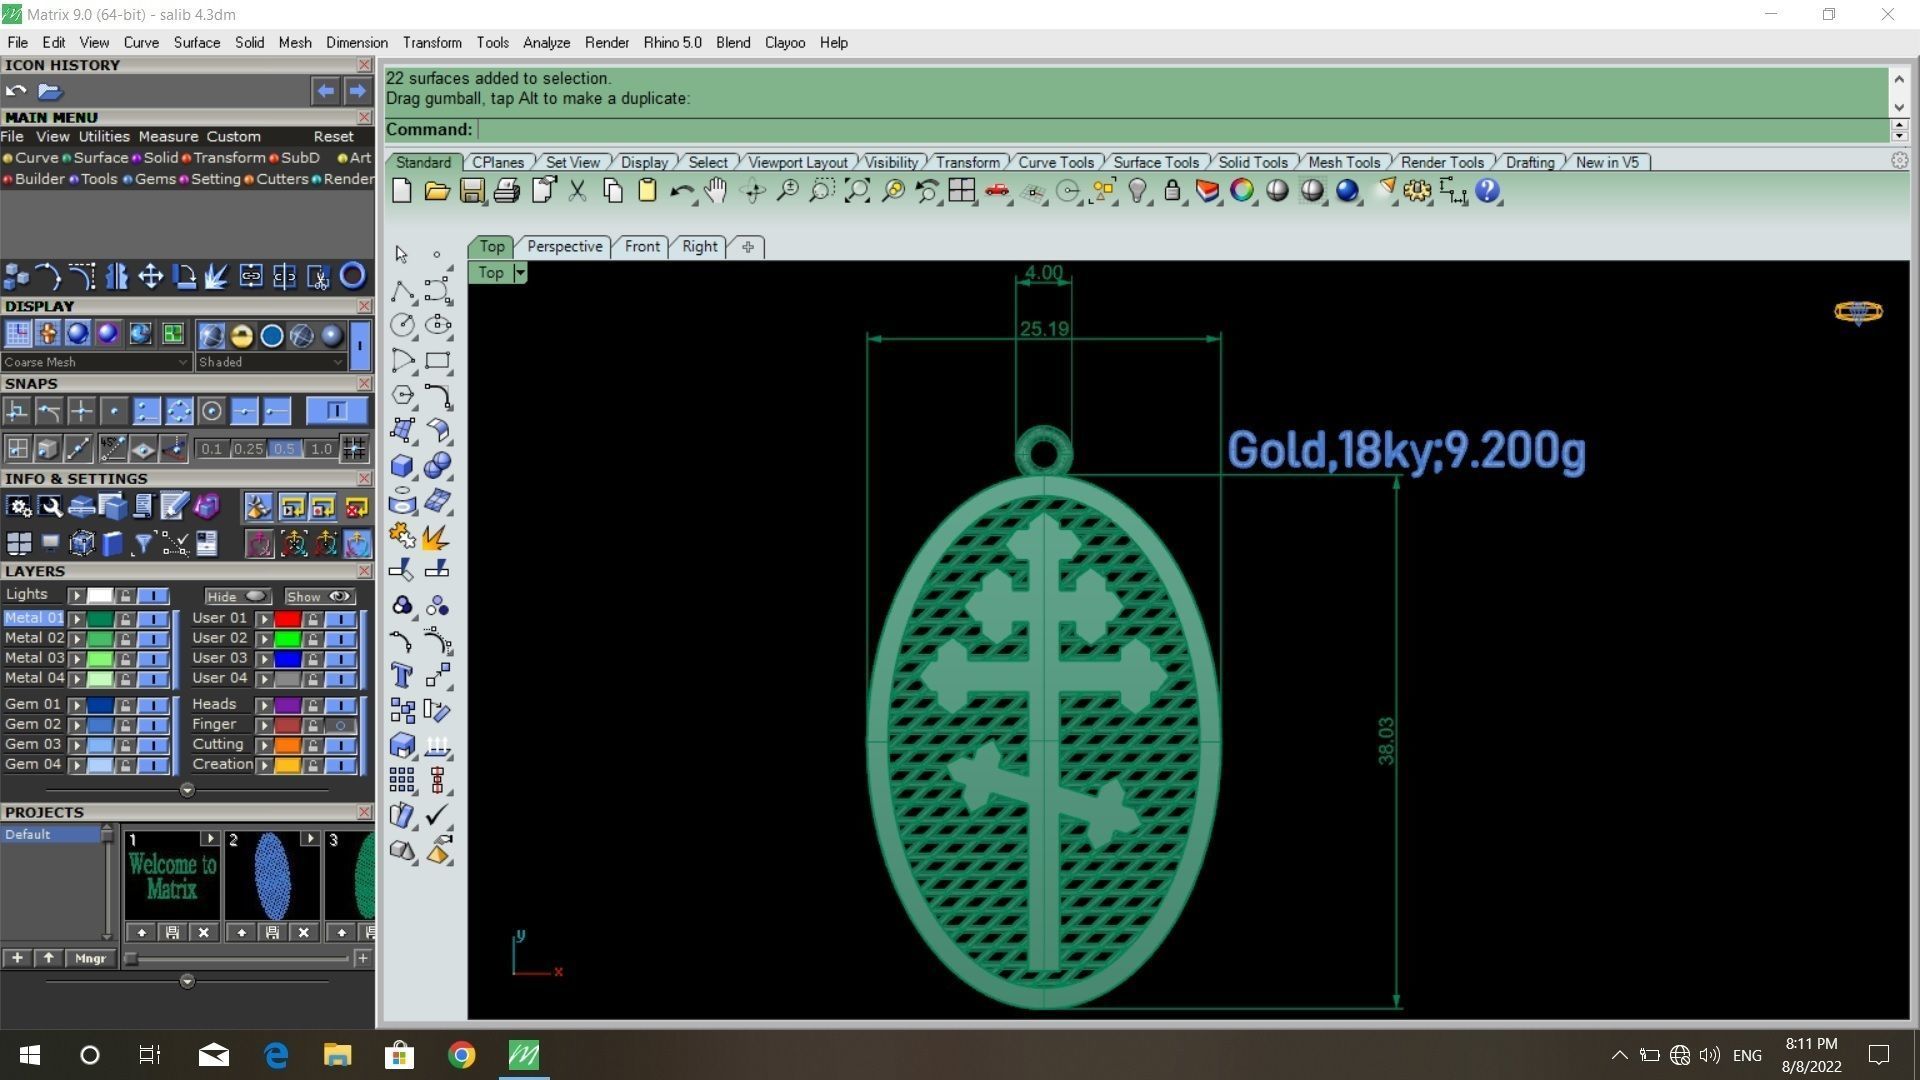Click the Show layers button

(319, 596)
